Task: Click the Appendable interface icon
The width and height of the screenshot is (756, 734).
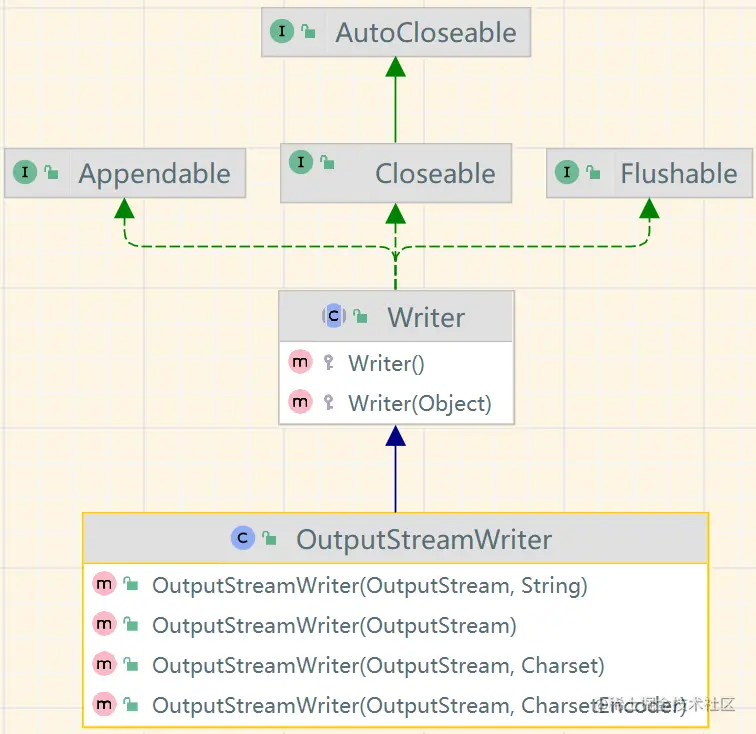Action: click(25, 172)
